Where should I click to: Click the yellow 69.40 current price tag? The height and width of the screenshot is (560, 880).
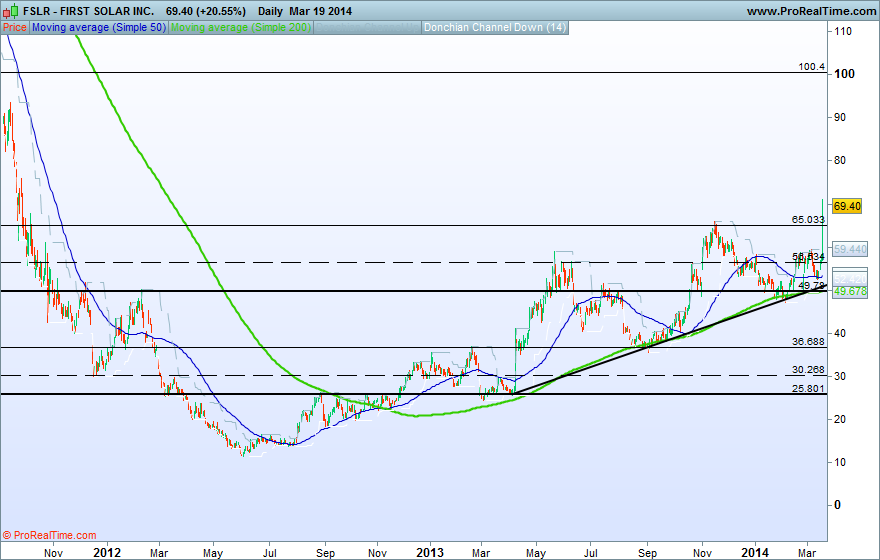click(847, 206)
